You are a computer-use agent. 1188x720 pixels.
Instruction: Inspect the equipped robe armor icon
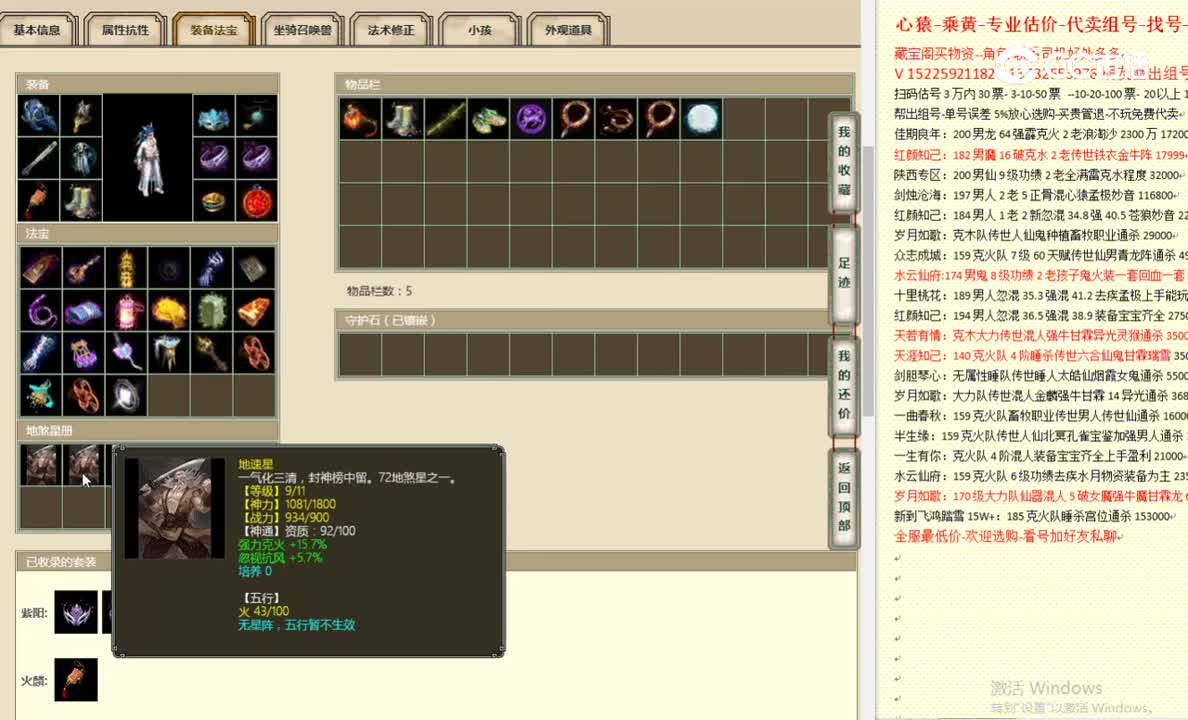pyautogui.click(x=81, y=158)
